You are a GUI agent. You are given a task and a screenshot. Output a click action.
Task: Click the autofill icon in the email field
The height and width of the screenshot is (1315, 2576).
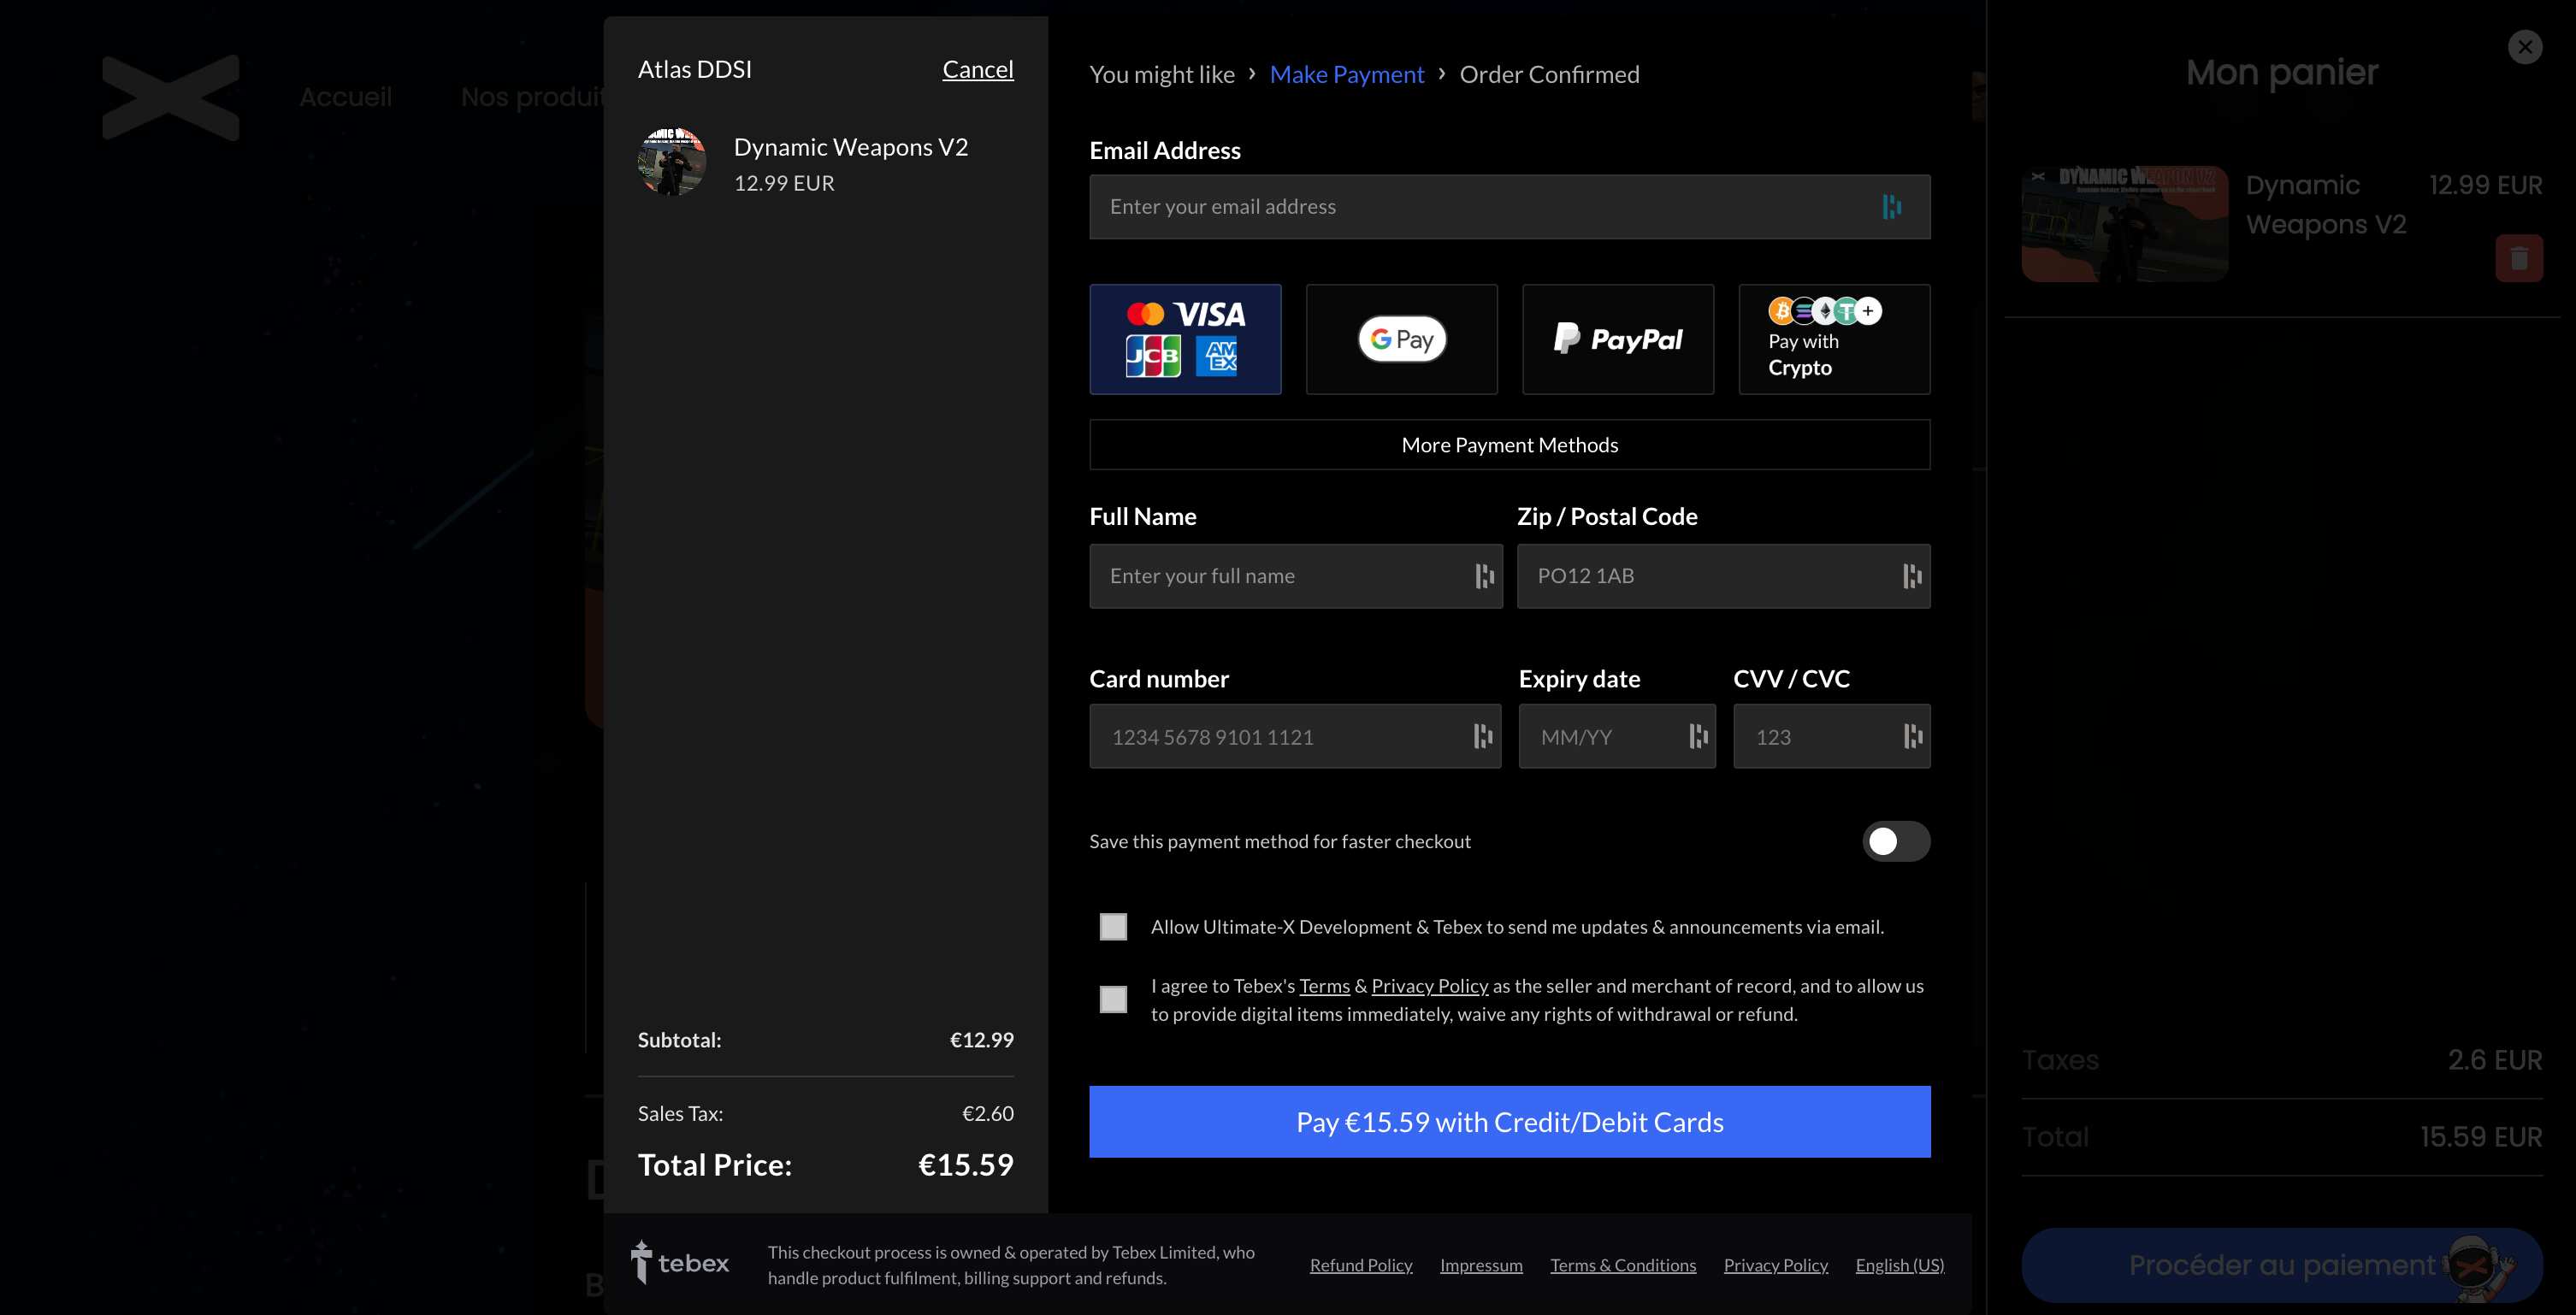point(1891,207)
